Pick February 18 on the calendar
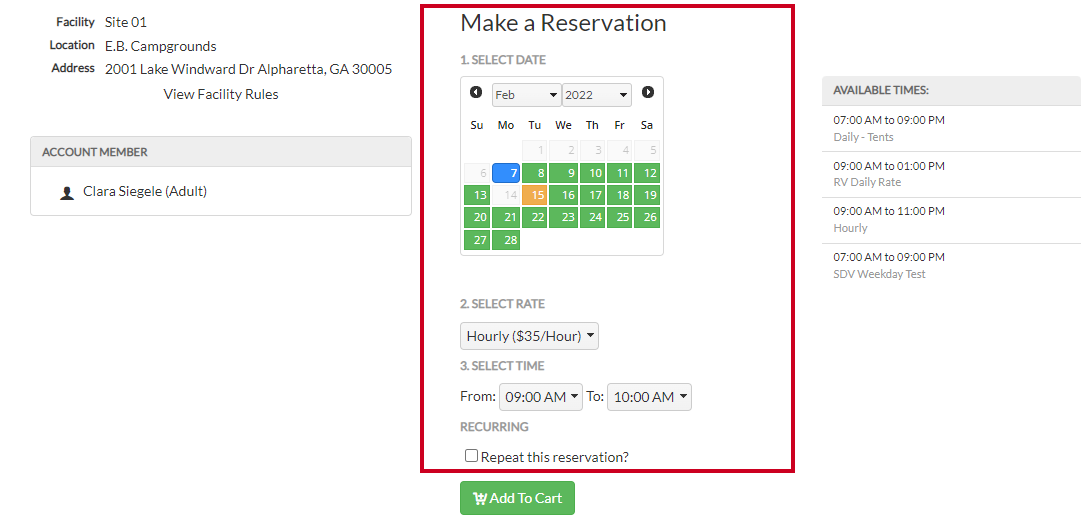1086x529 pixels. click(619, 195)
